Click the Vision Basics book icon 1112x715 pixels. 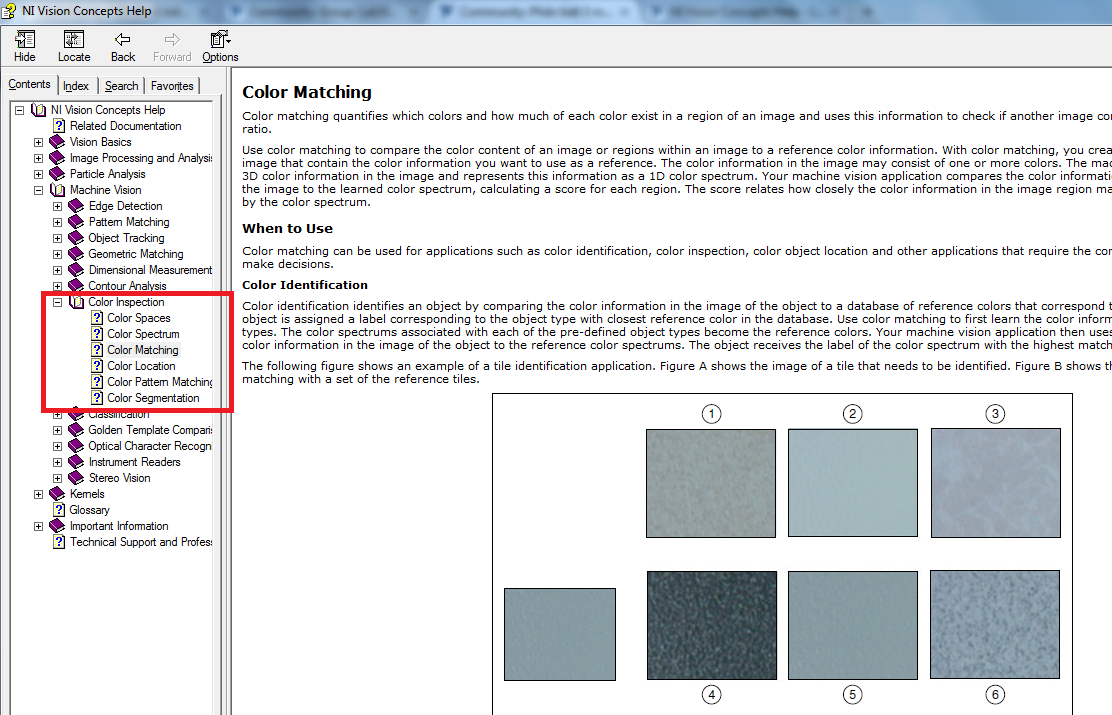pyautogui.click(x=57, y=142)
